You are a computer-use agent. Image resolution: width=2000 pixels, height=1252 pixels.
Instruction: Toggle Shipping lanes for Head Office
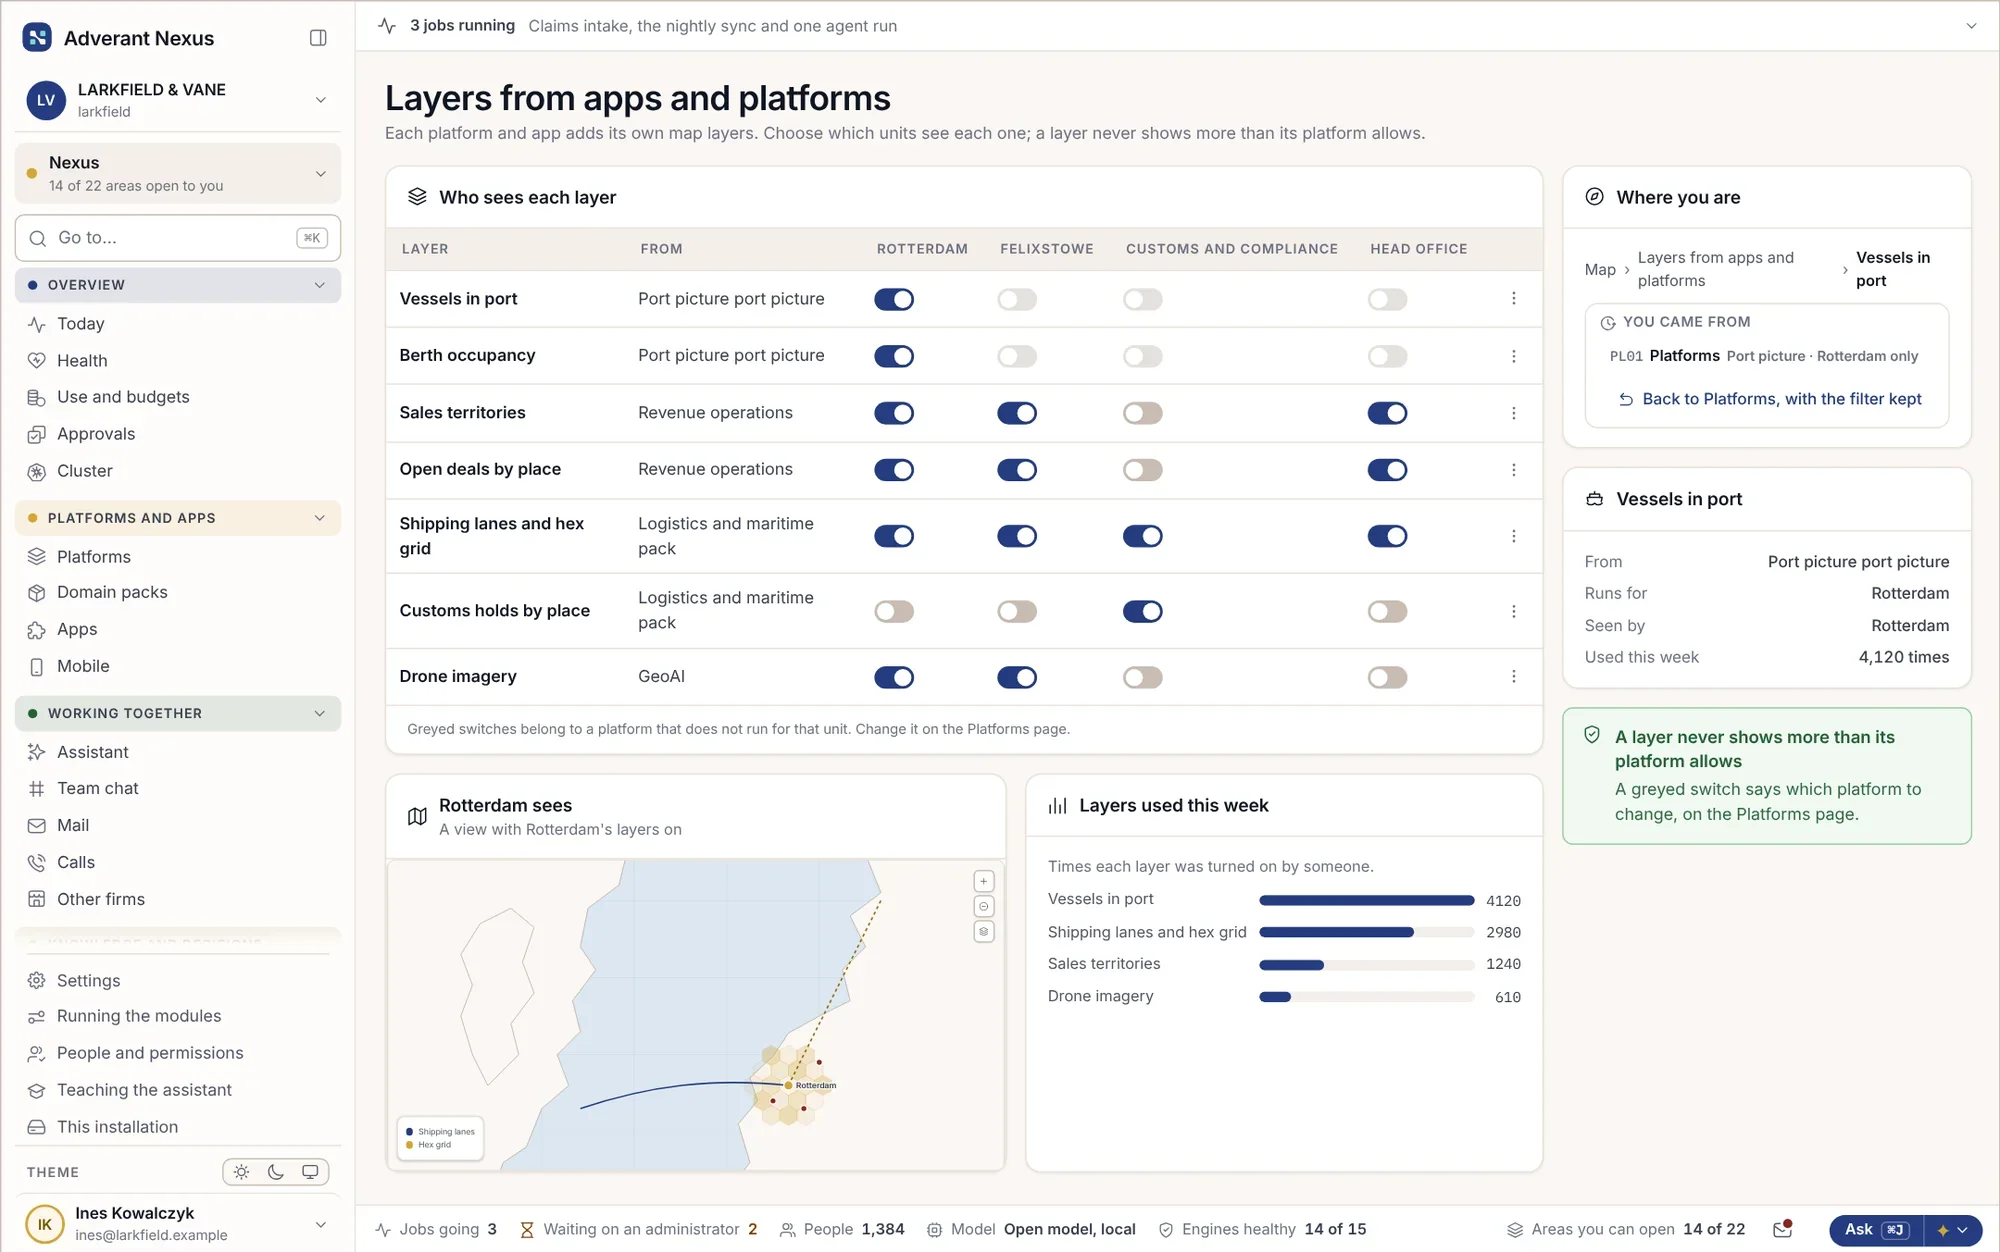pyautogui.click(x=1387, y=536)
